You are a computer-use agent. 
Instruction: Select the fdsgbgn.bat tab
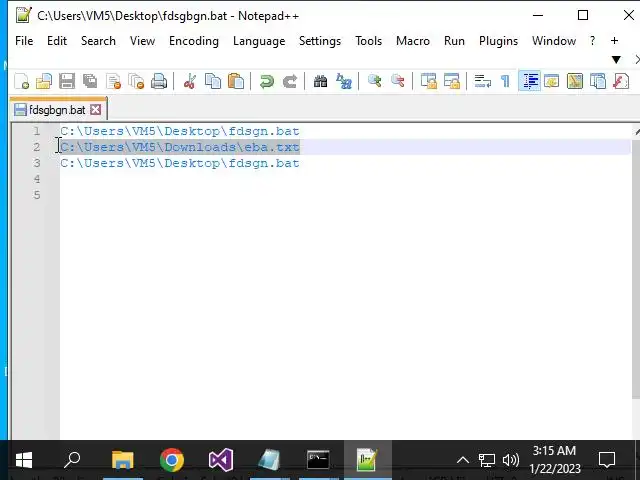[x=58, y=109]
